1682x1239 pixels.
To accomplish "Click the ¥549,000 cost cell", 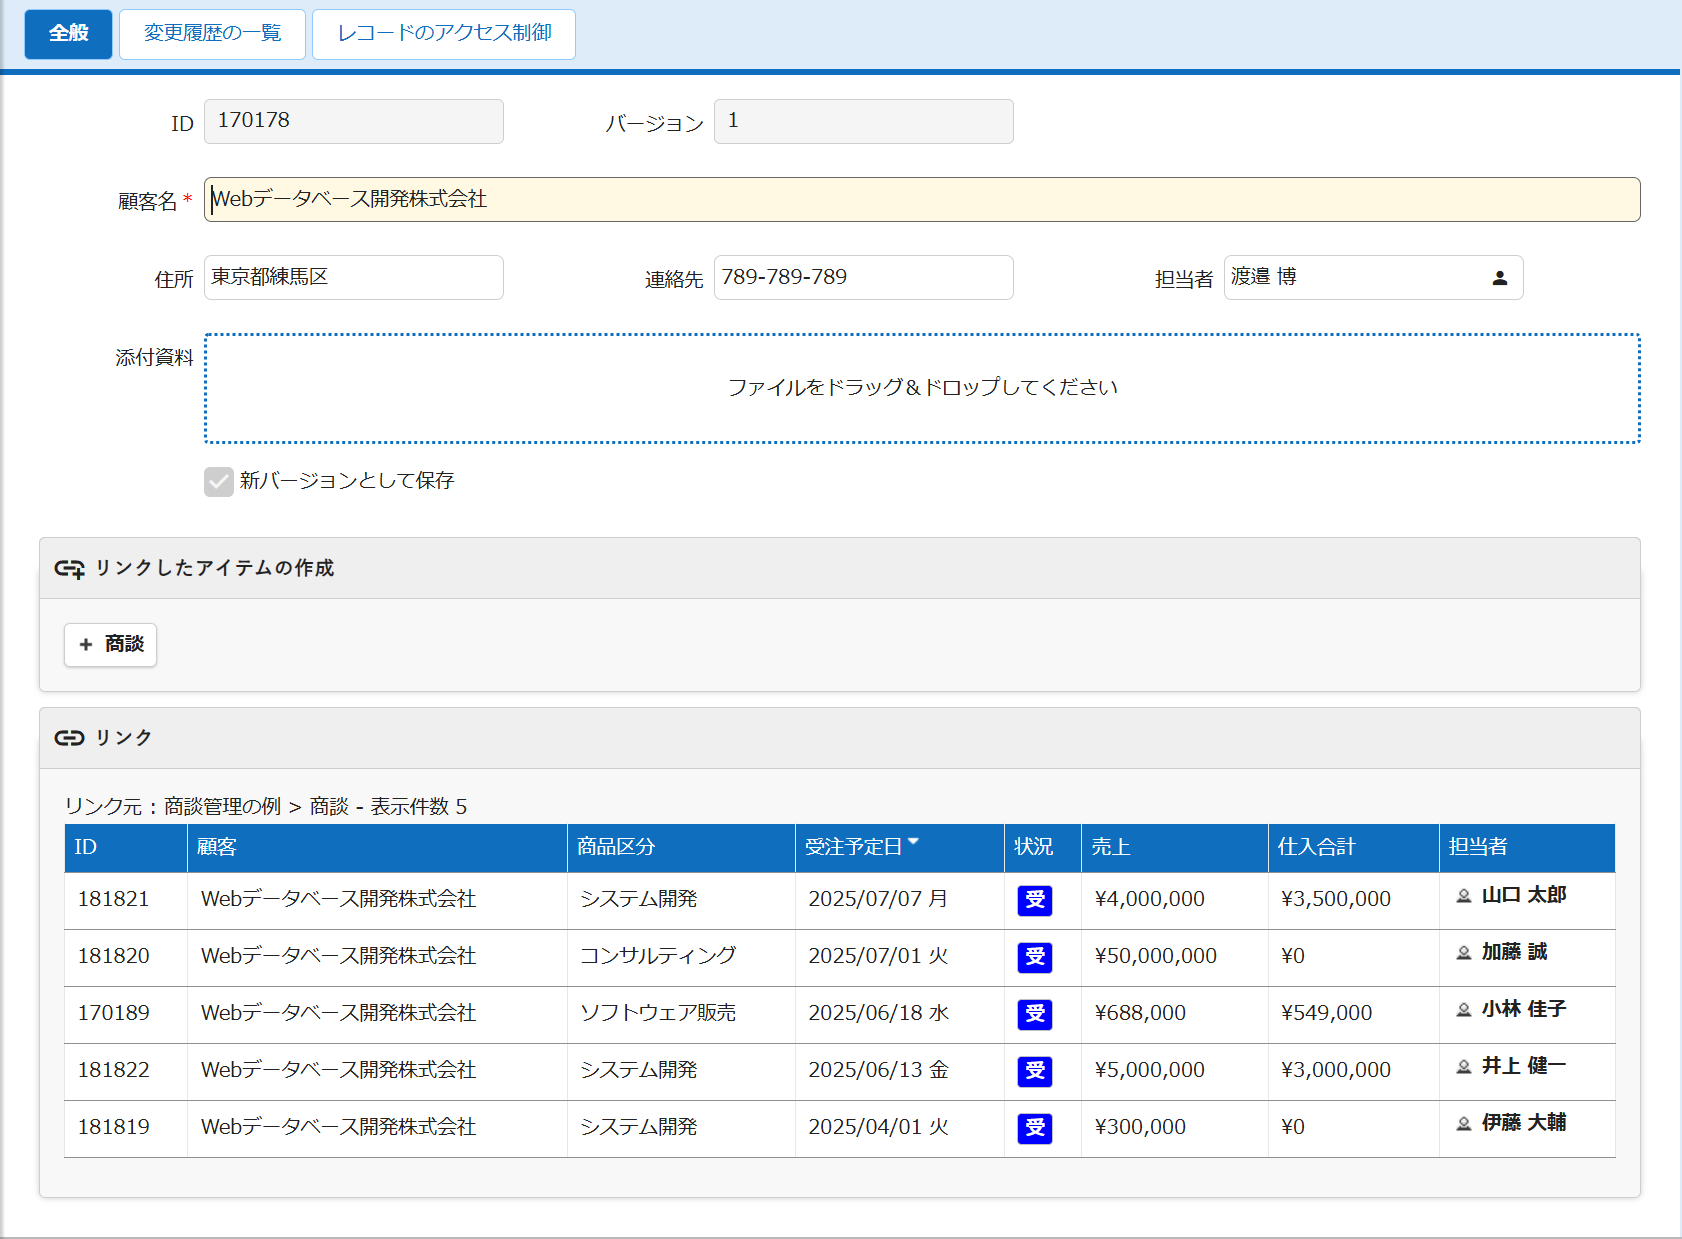I will click(x=1353, y=1015).
